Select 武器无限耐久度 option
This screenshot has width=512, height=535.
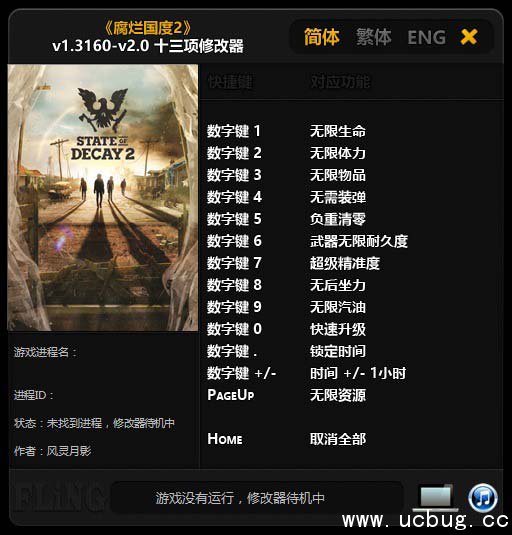point(359,241)
